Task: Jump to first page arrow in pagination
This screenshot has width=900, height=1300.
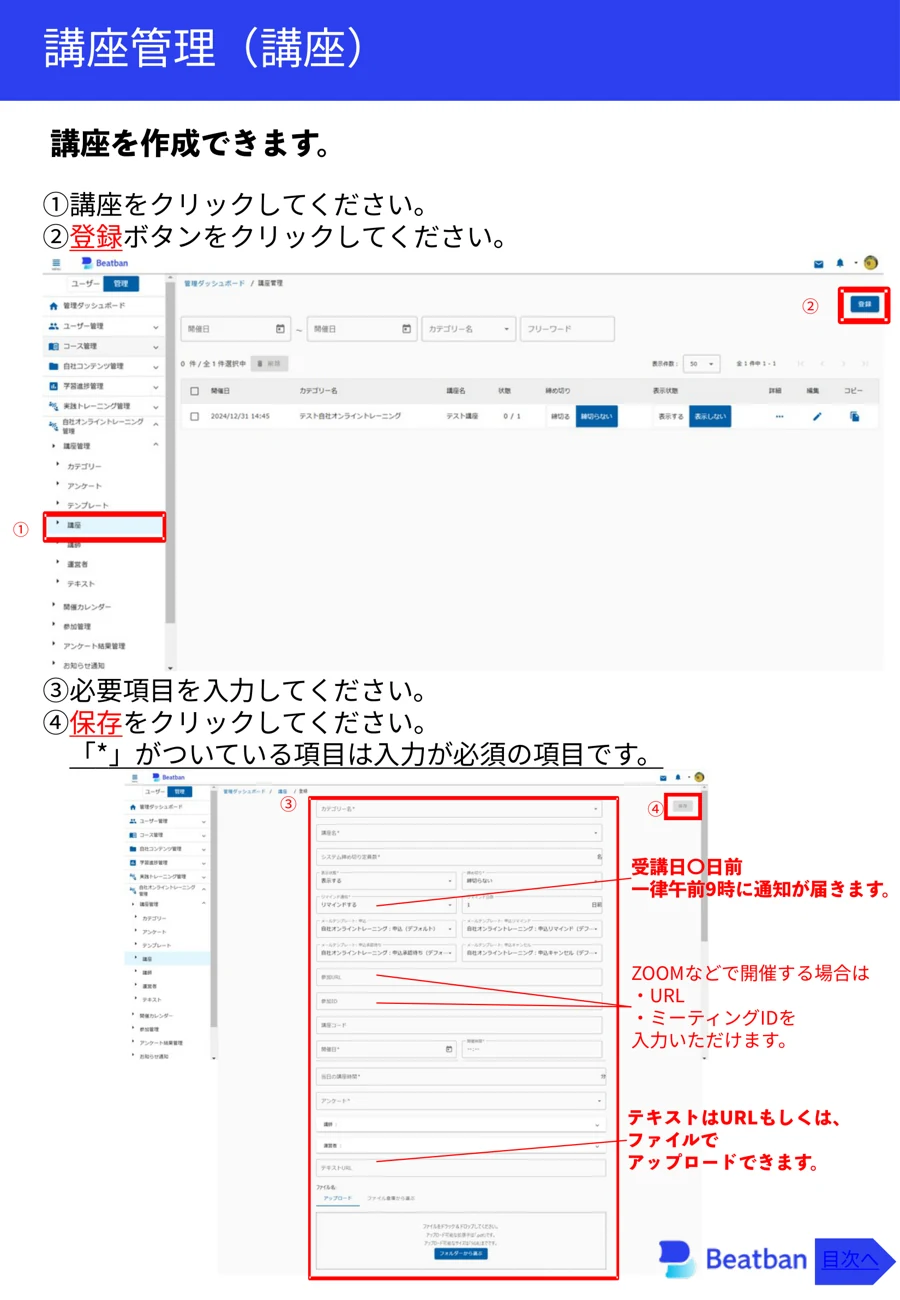Action: [799, 364]
